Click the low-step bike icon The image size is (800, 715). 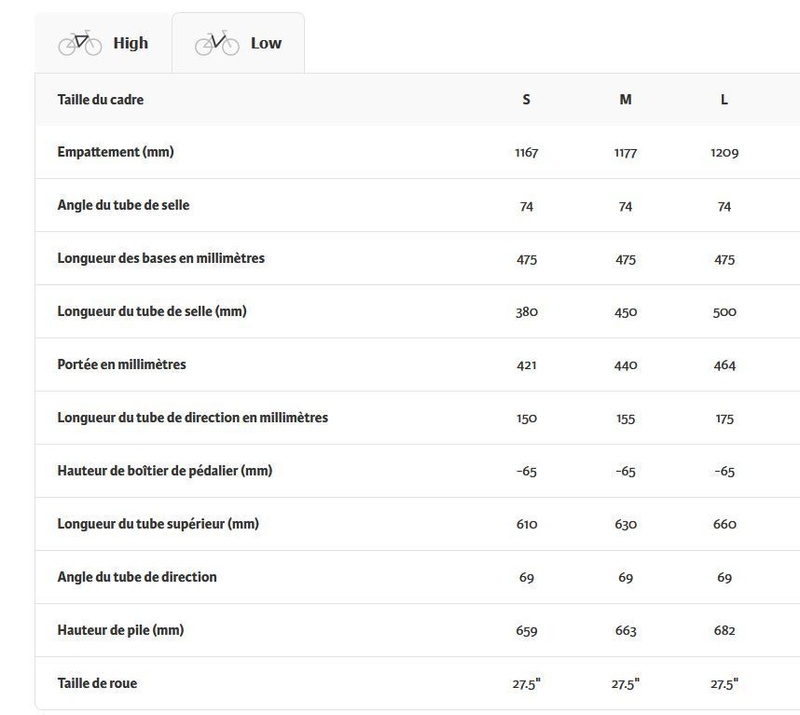(x=217, y=43)
